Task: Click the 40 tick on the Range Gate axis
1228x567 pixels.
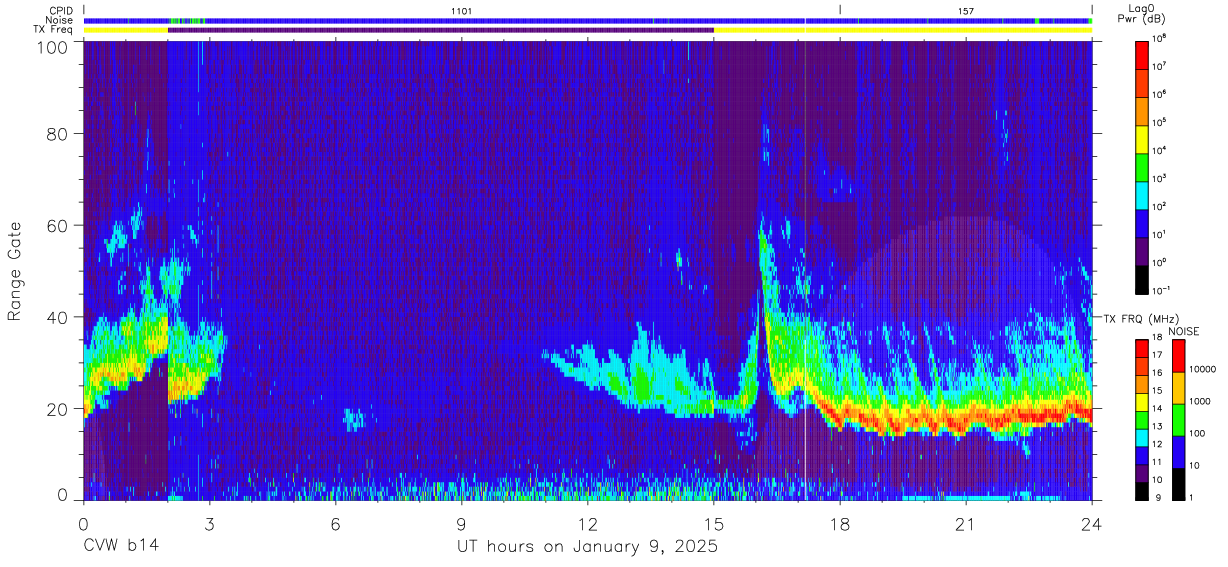Action: pyautogui.click(x=58, y=317)
